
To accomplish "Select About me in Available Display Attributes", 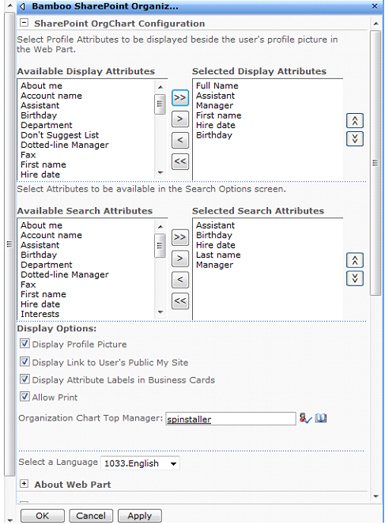I will [41, 86].
